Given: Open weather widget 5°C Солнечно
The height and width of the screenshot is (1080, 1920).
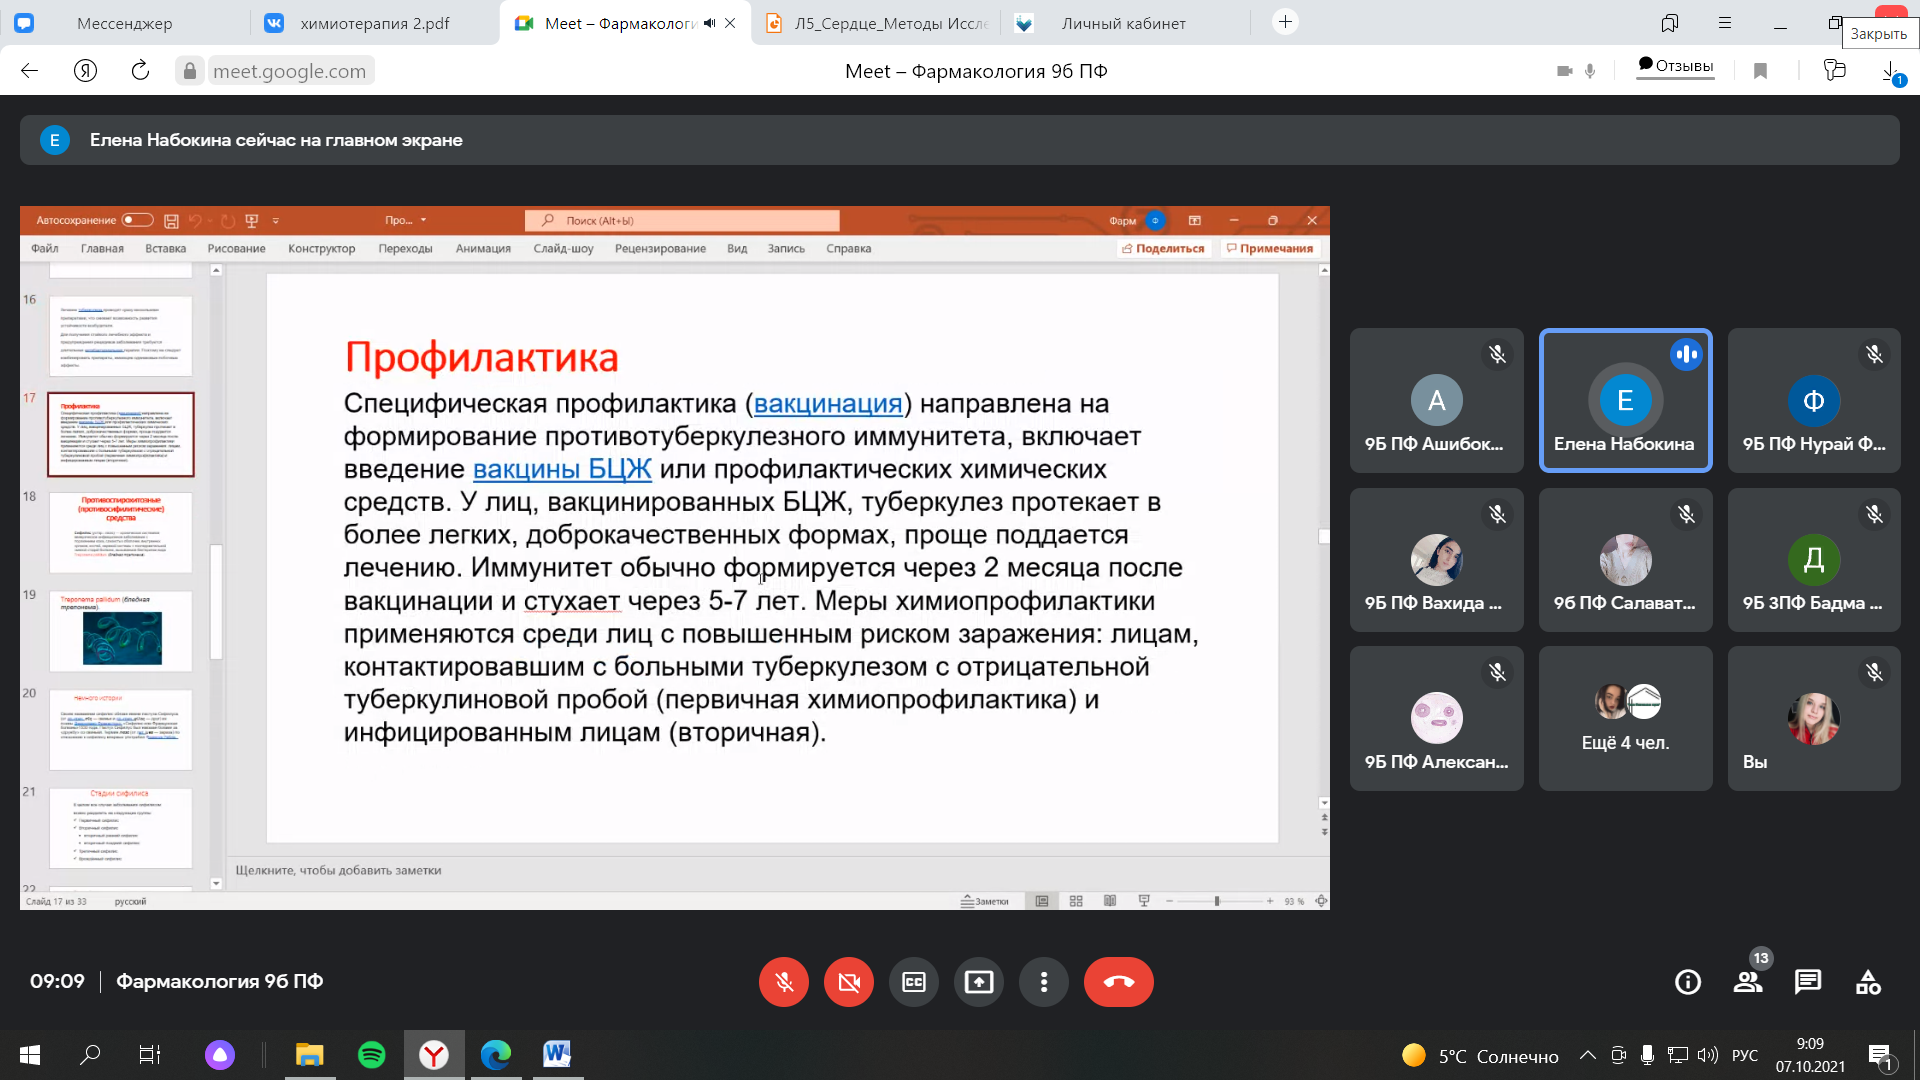Looking at the screenshot, I should coord(1480,1056).
